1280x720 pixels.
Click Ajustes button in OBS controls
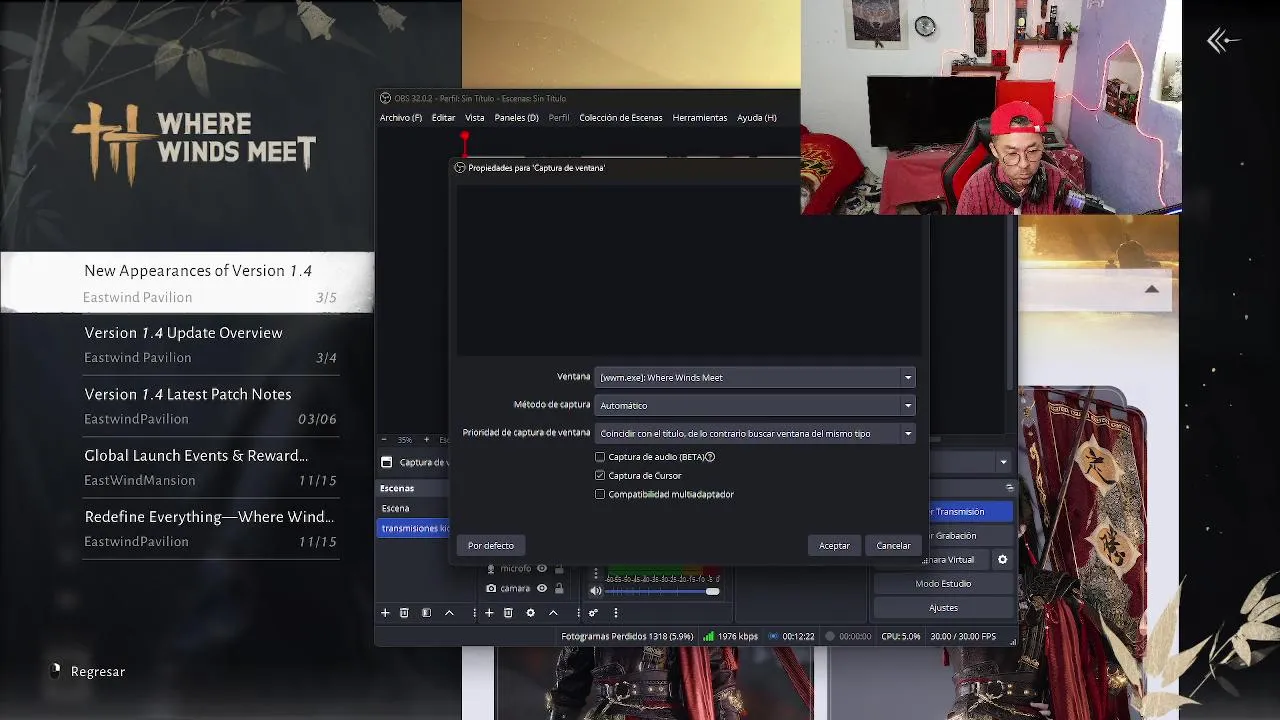click(943, 608)
